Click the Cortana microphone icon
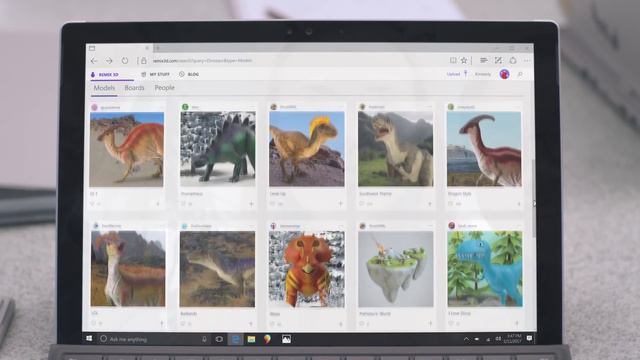Viewport: 640px width, 360px height. (204, 339)
